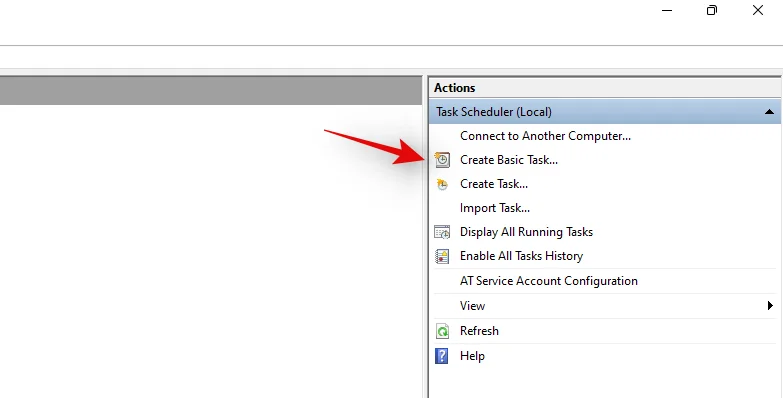
Task: Click the Actions pane title
Action: tap(454, 88)
